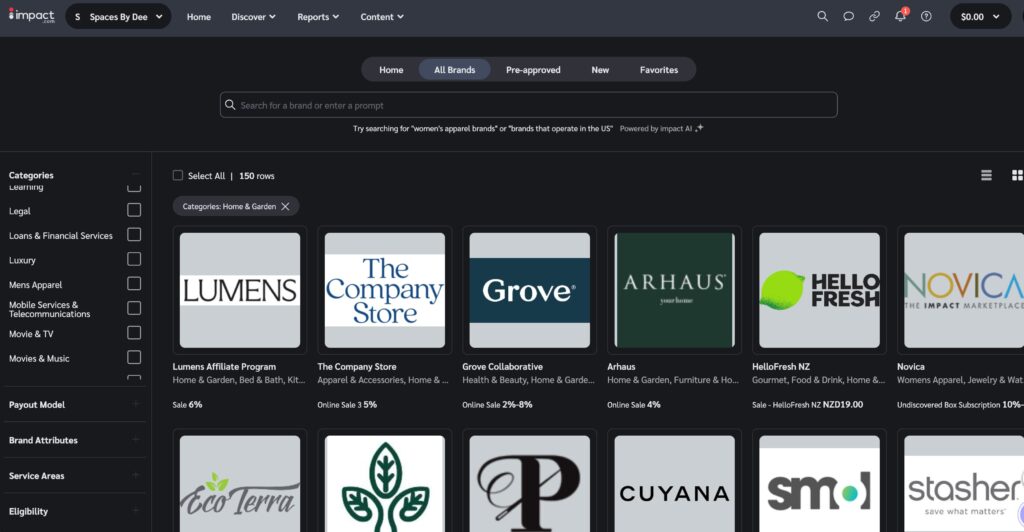Open the smol logo card
Image resolution: width=1024 pixels, height=532 pixels.
click(x=820, y=484)
